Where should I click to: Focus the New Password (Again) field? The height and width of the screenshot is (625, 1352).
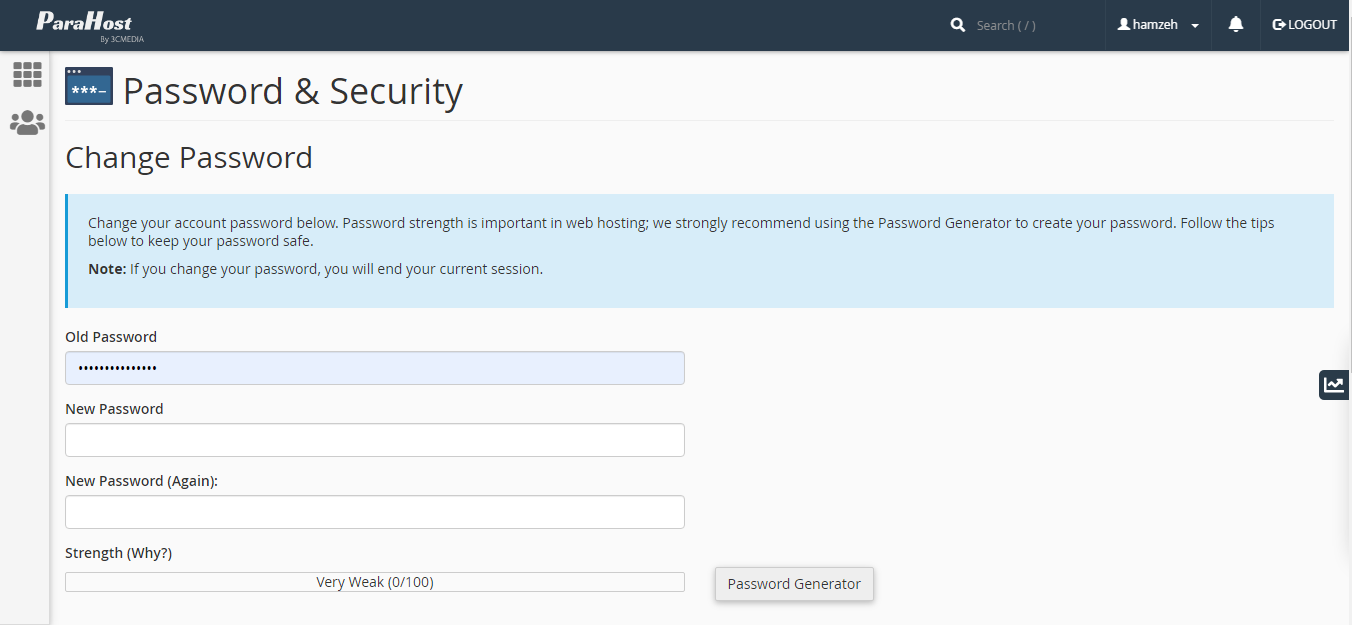click(x=375, y=512)
